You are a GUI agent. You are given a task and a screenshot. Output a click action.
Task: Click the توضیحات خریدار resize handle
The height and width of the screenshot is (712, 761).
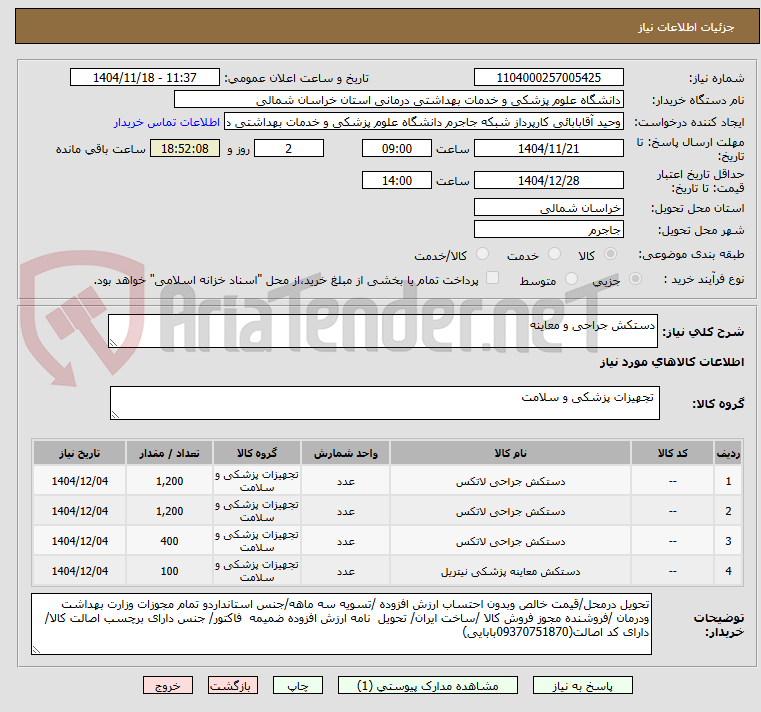(36, 650)
